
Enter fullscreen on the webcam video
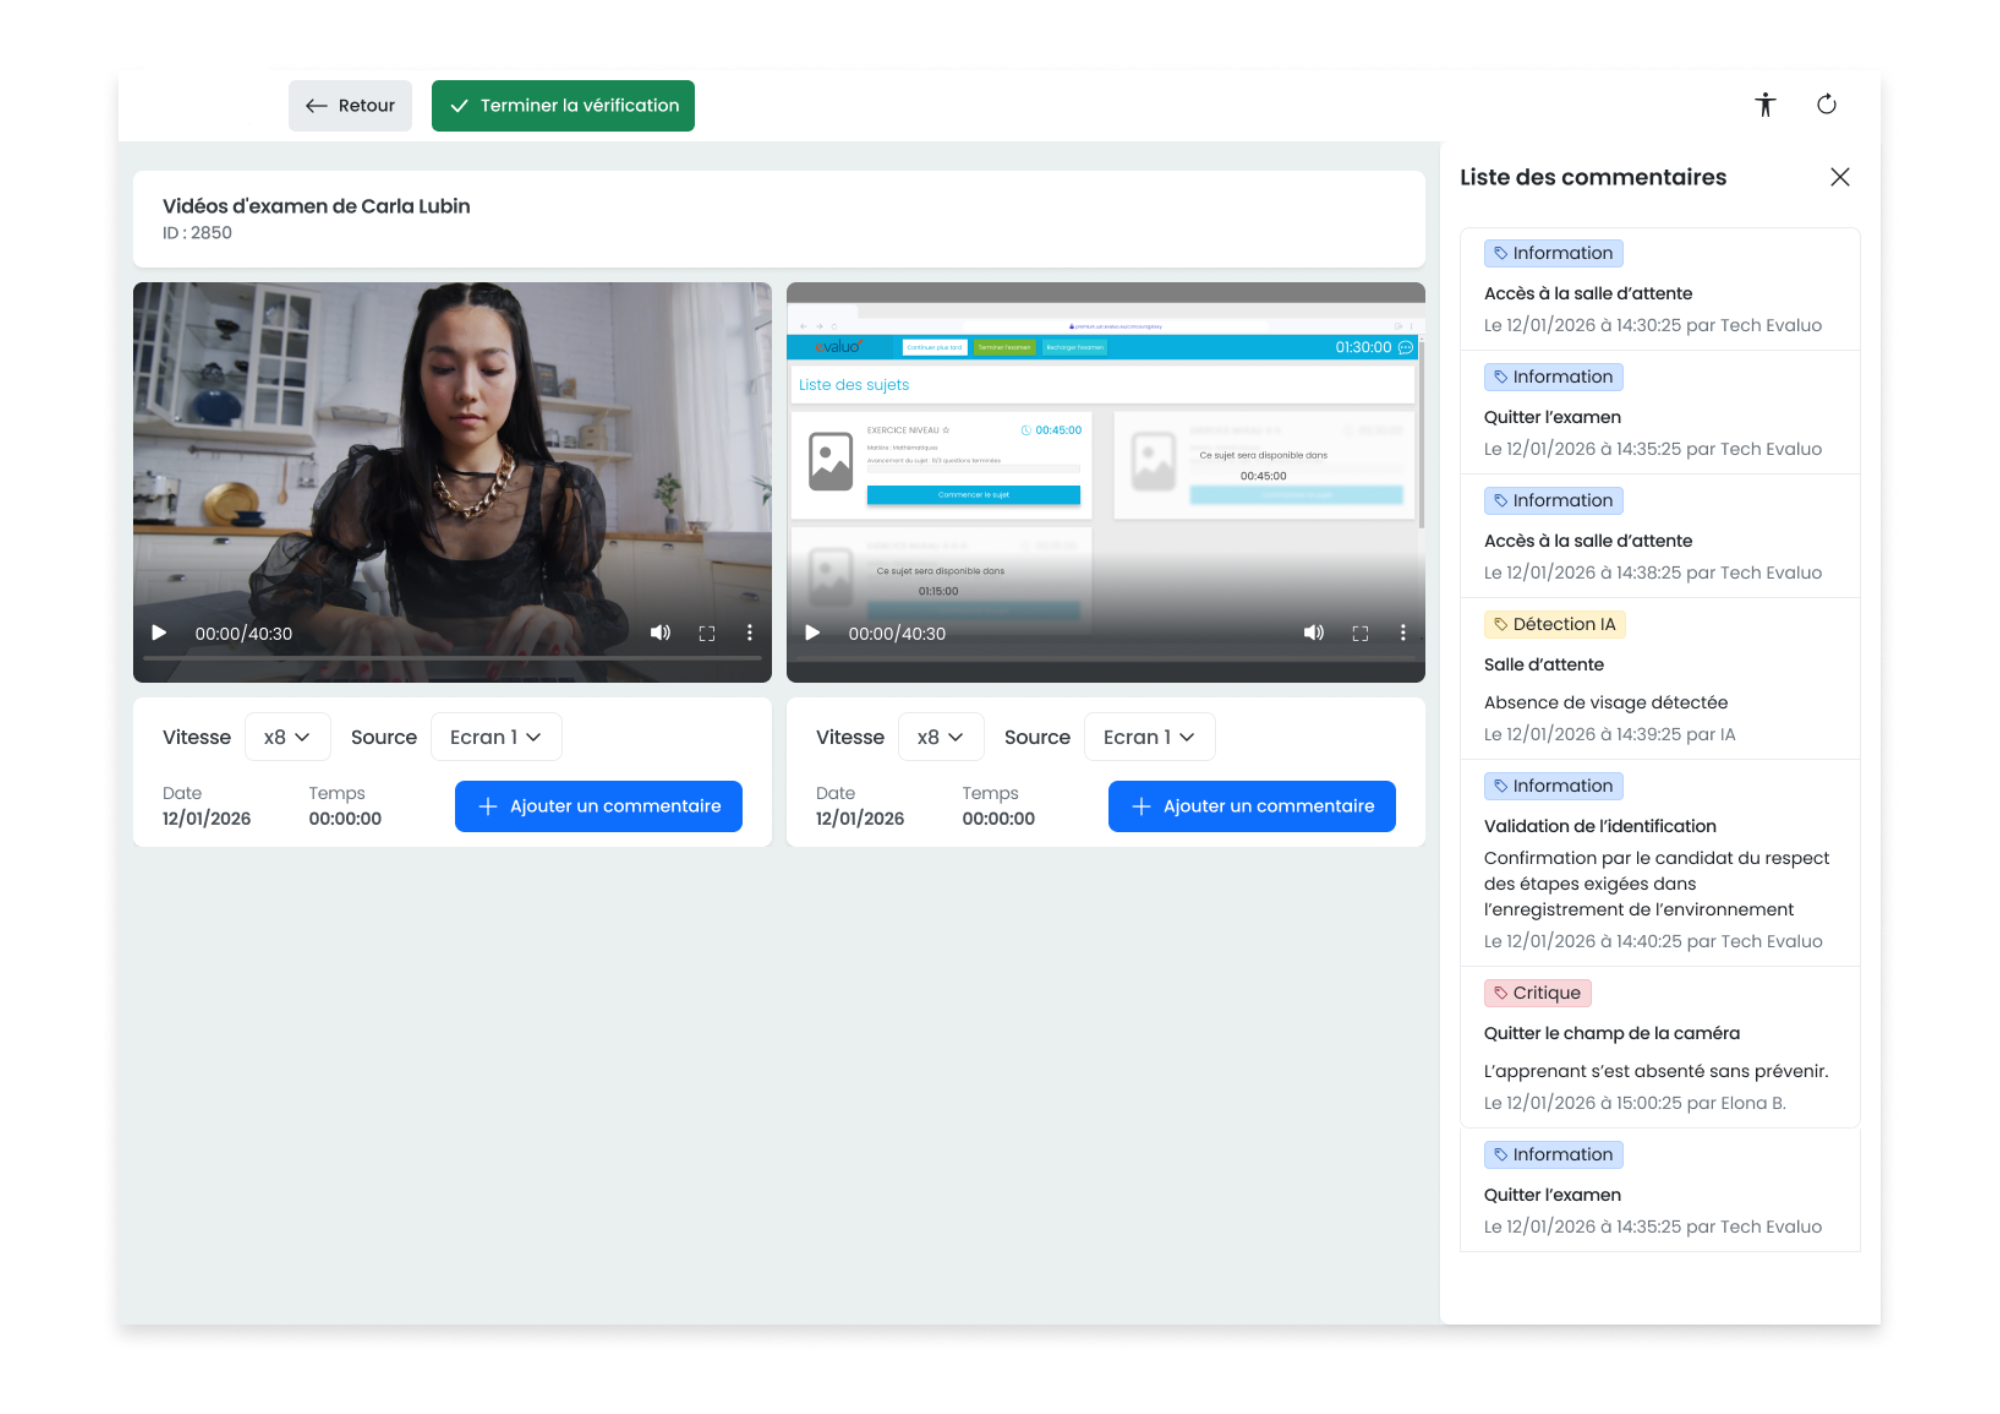[707, 633]
